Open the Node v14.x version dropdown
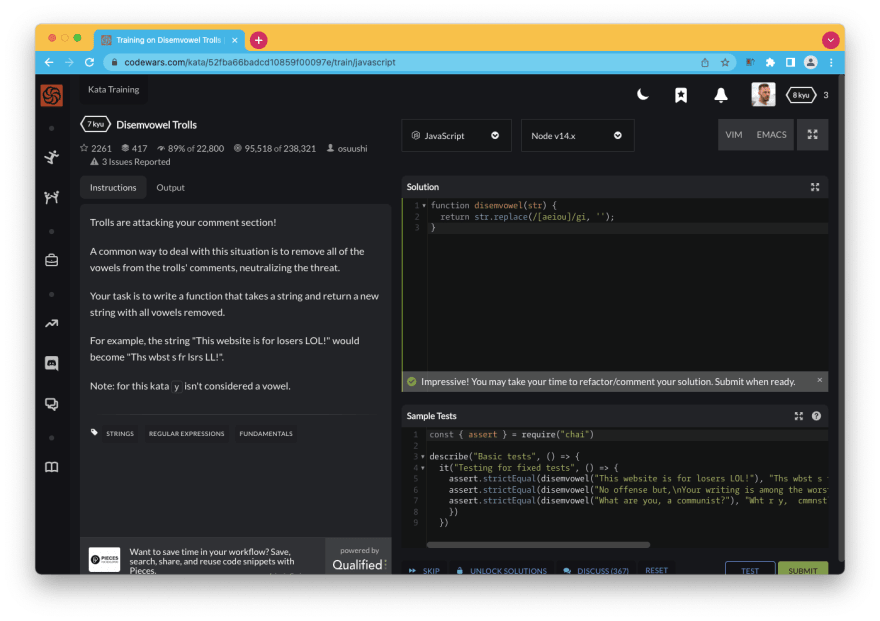880x621 pixels. (578, 135)
